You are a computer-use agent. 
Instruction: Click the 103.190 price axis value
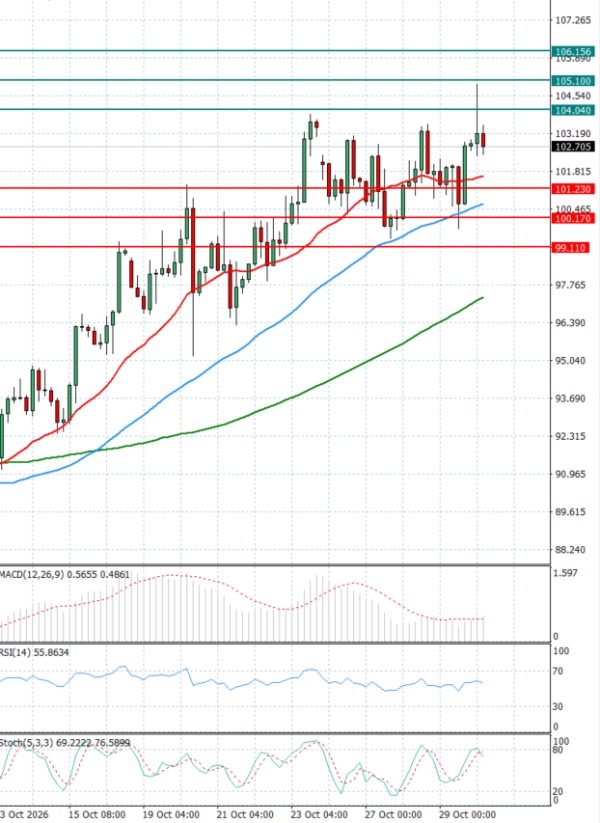coord(573,133)
